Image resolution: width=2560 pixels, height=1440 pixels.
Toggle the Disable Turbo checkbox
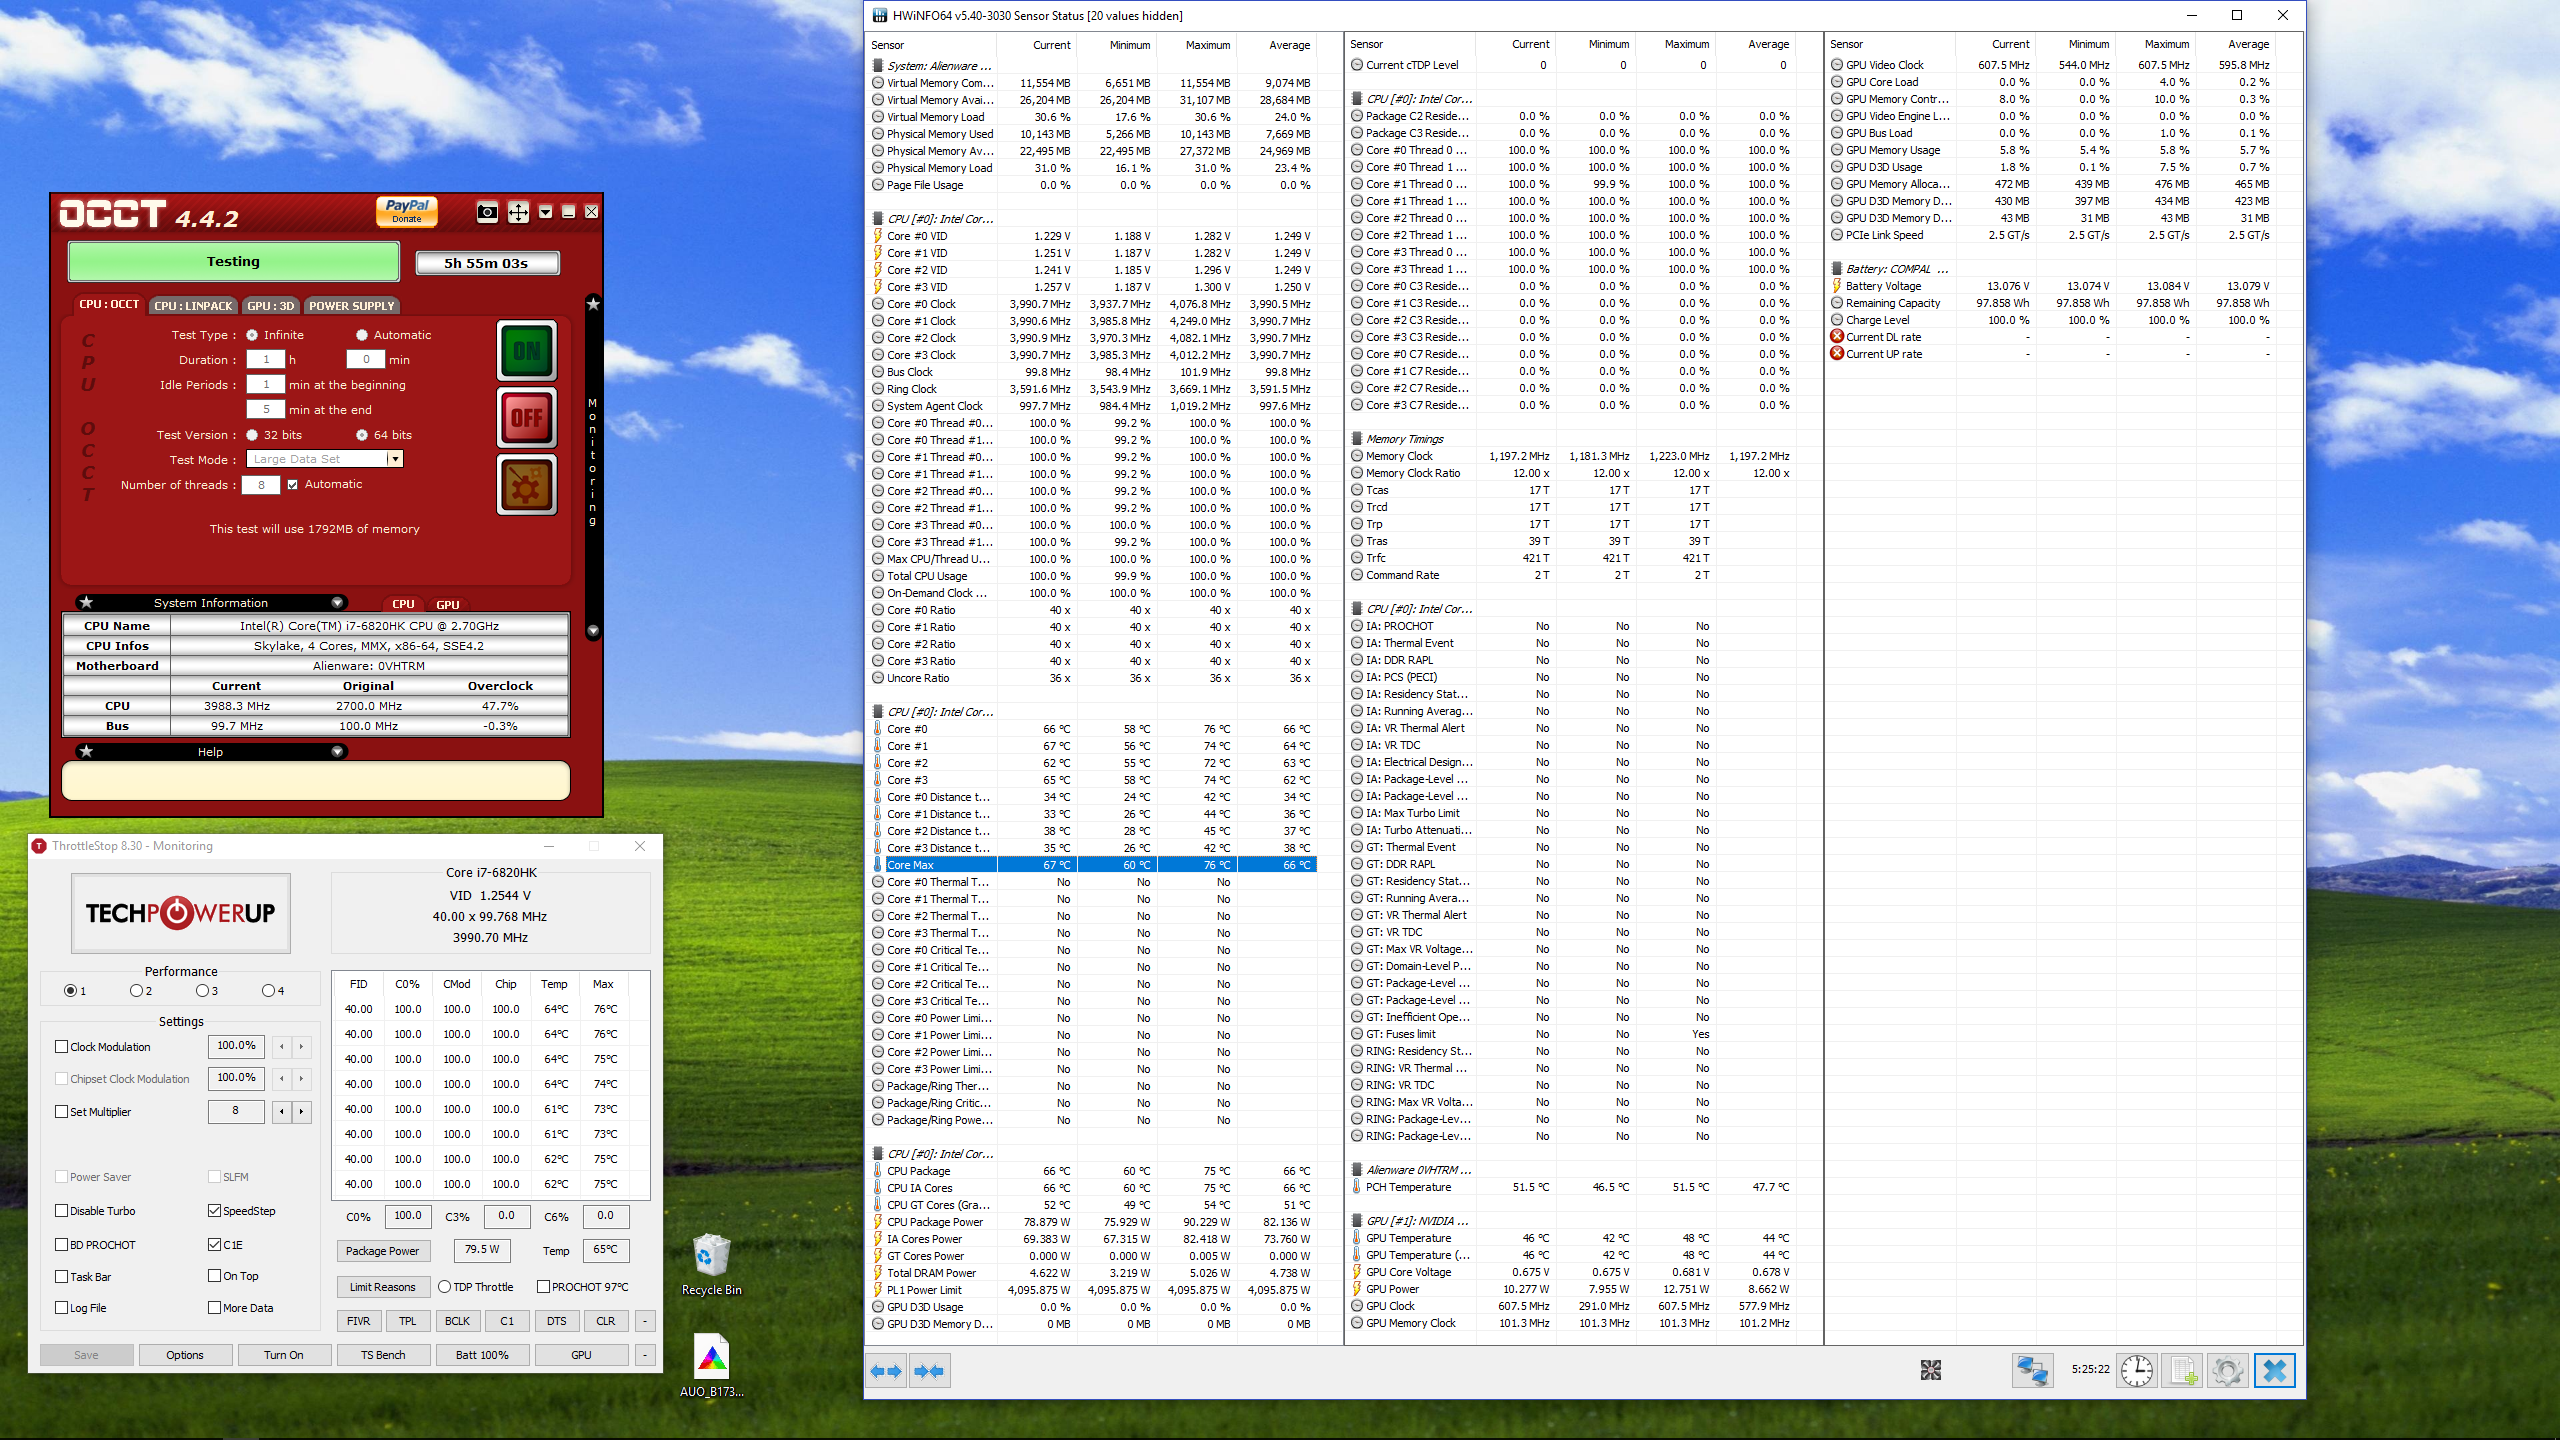click(62, 1211)
